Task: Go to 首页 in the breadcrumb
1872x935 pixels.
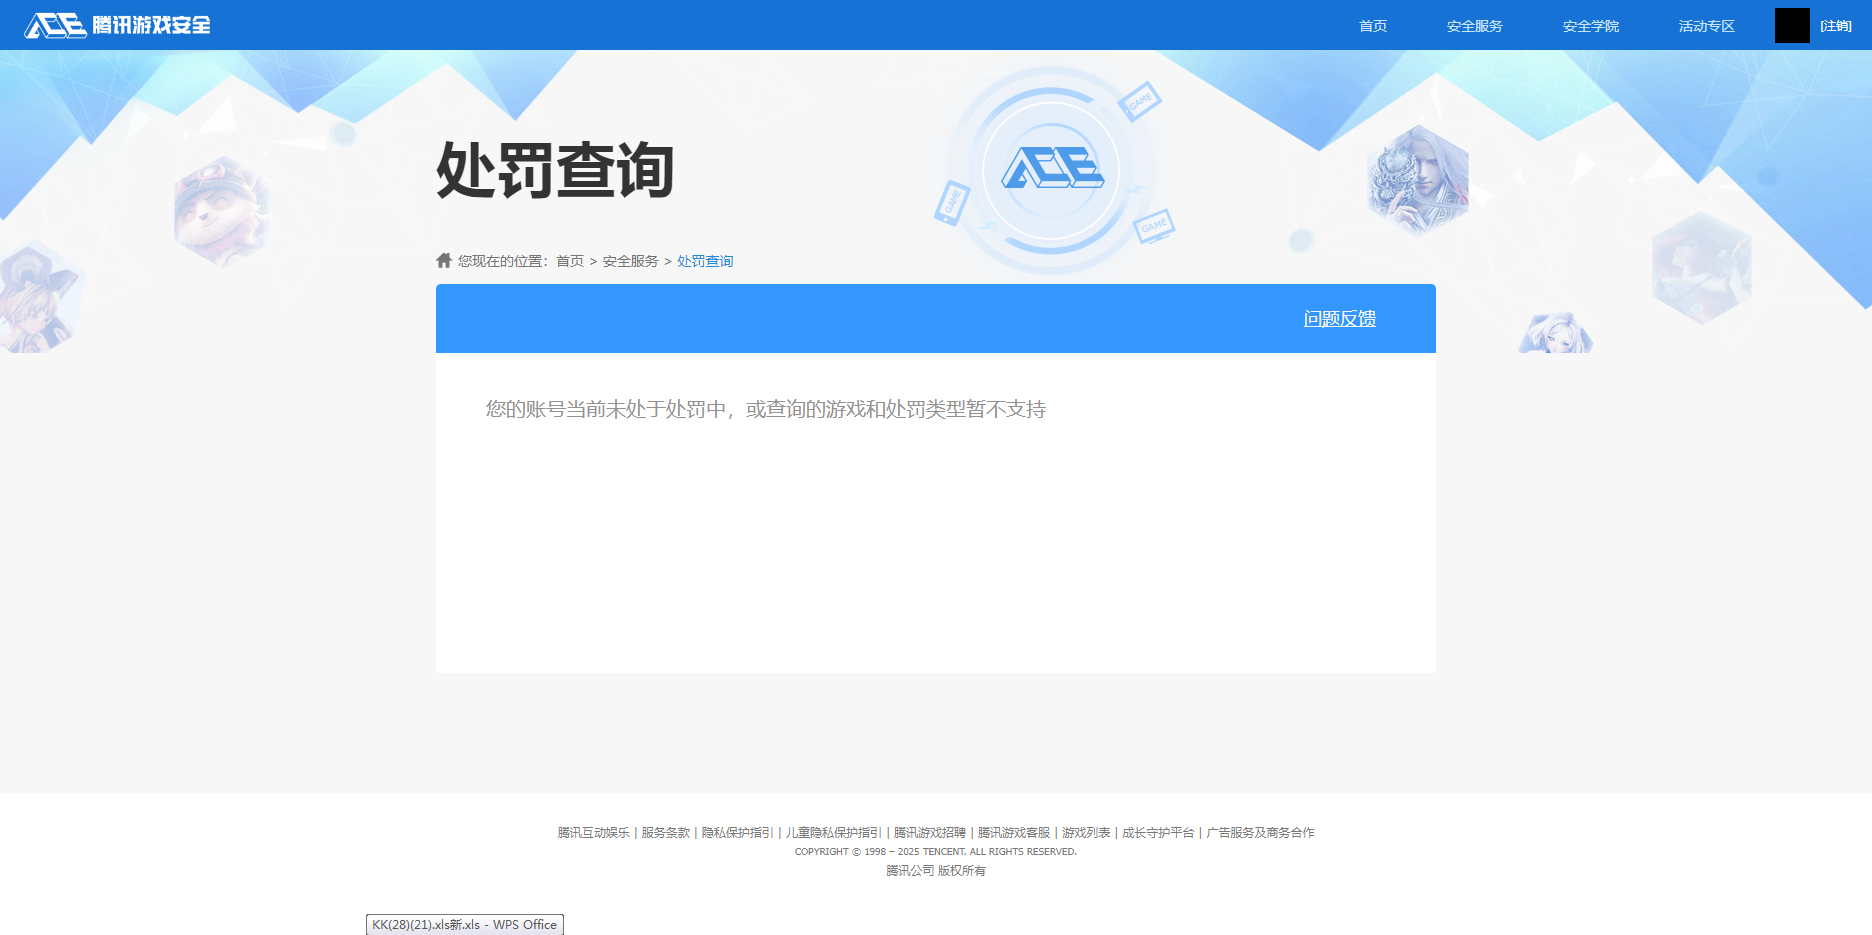Action: (570, 261)
